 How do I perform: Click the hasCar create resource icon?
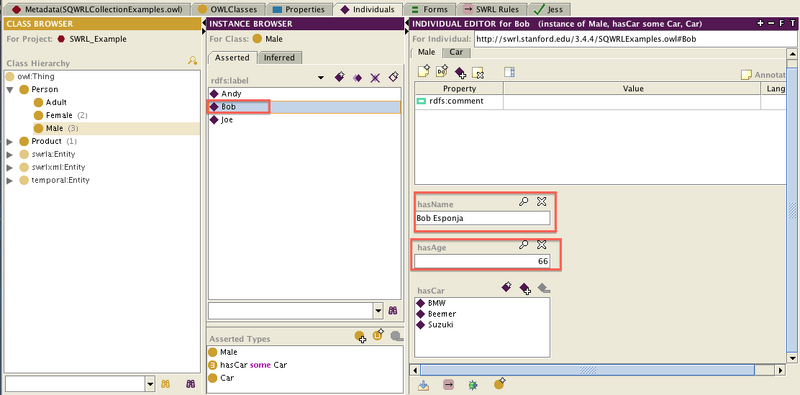coord(506,287)
